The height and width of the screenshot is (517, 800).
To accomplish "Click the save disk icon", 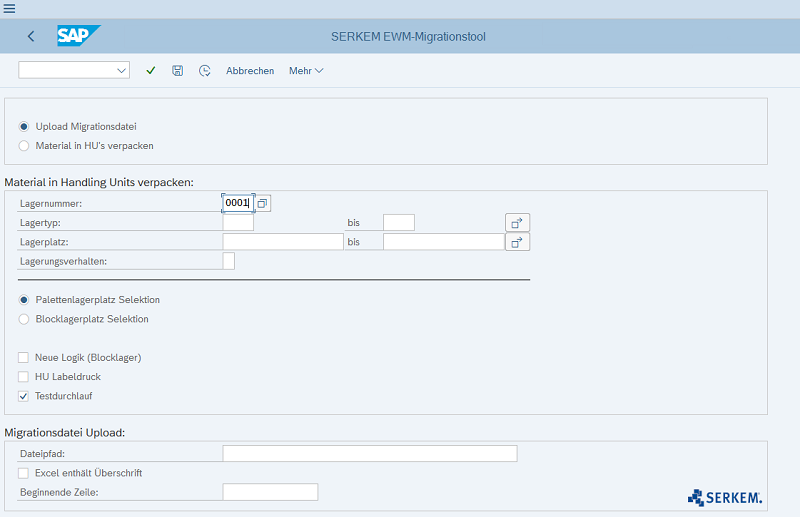I will [178, 70].
